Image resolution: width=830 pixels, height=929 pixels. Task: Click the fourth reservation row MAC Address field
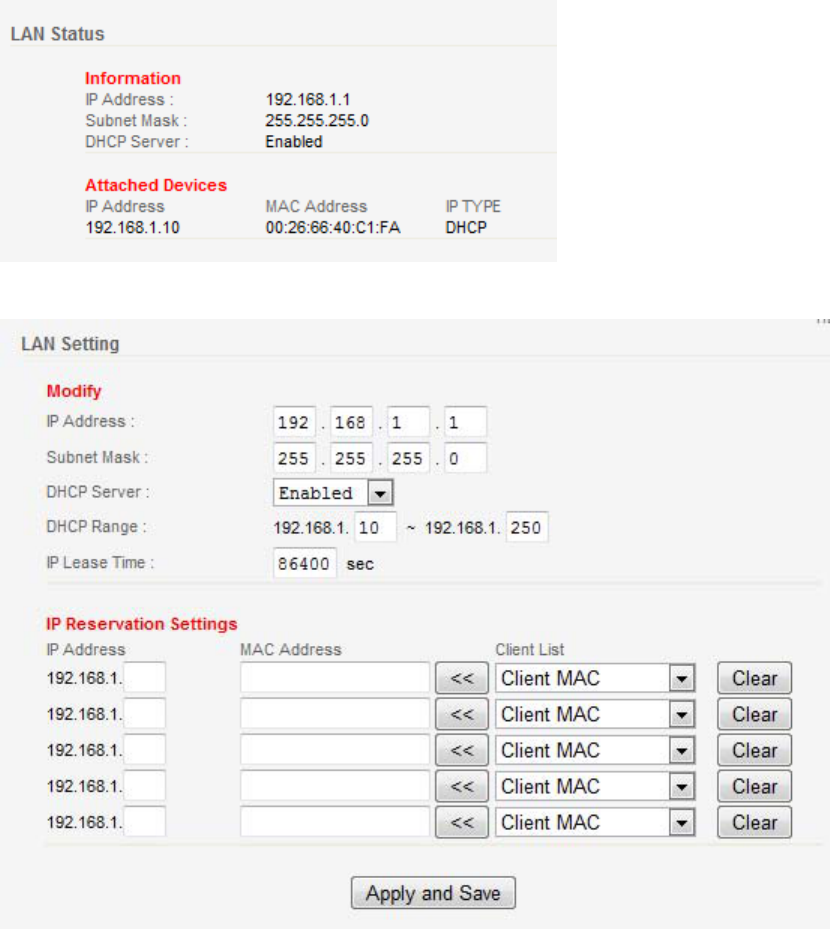click(335, 786)
